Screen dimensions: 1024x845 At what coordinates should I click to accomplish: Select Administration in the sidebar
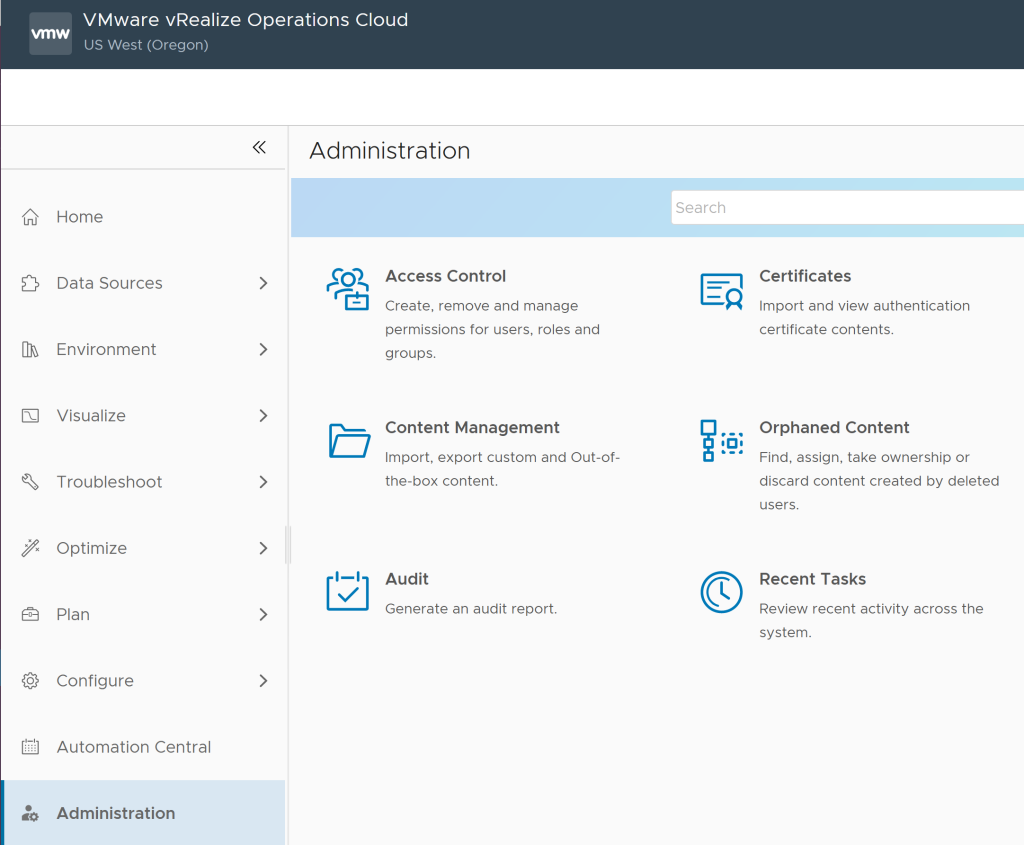coord(115,813)
